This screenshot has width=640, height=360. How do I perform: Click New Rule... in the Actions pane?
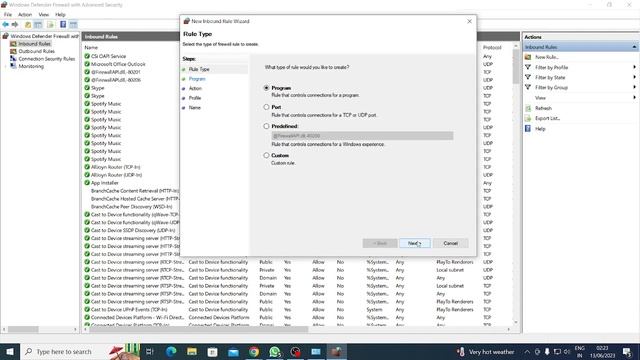pos(547,57)
